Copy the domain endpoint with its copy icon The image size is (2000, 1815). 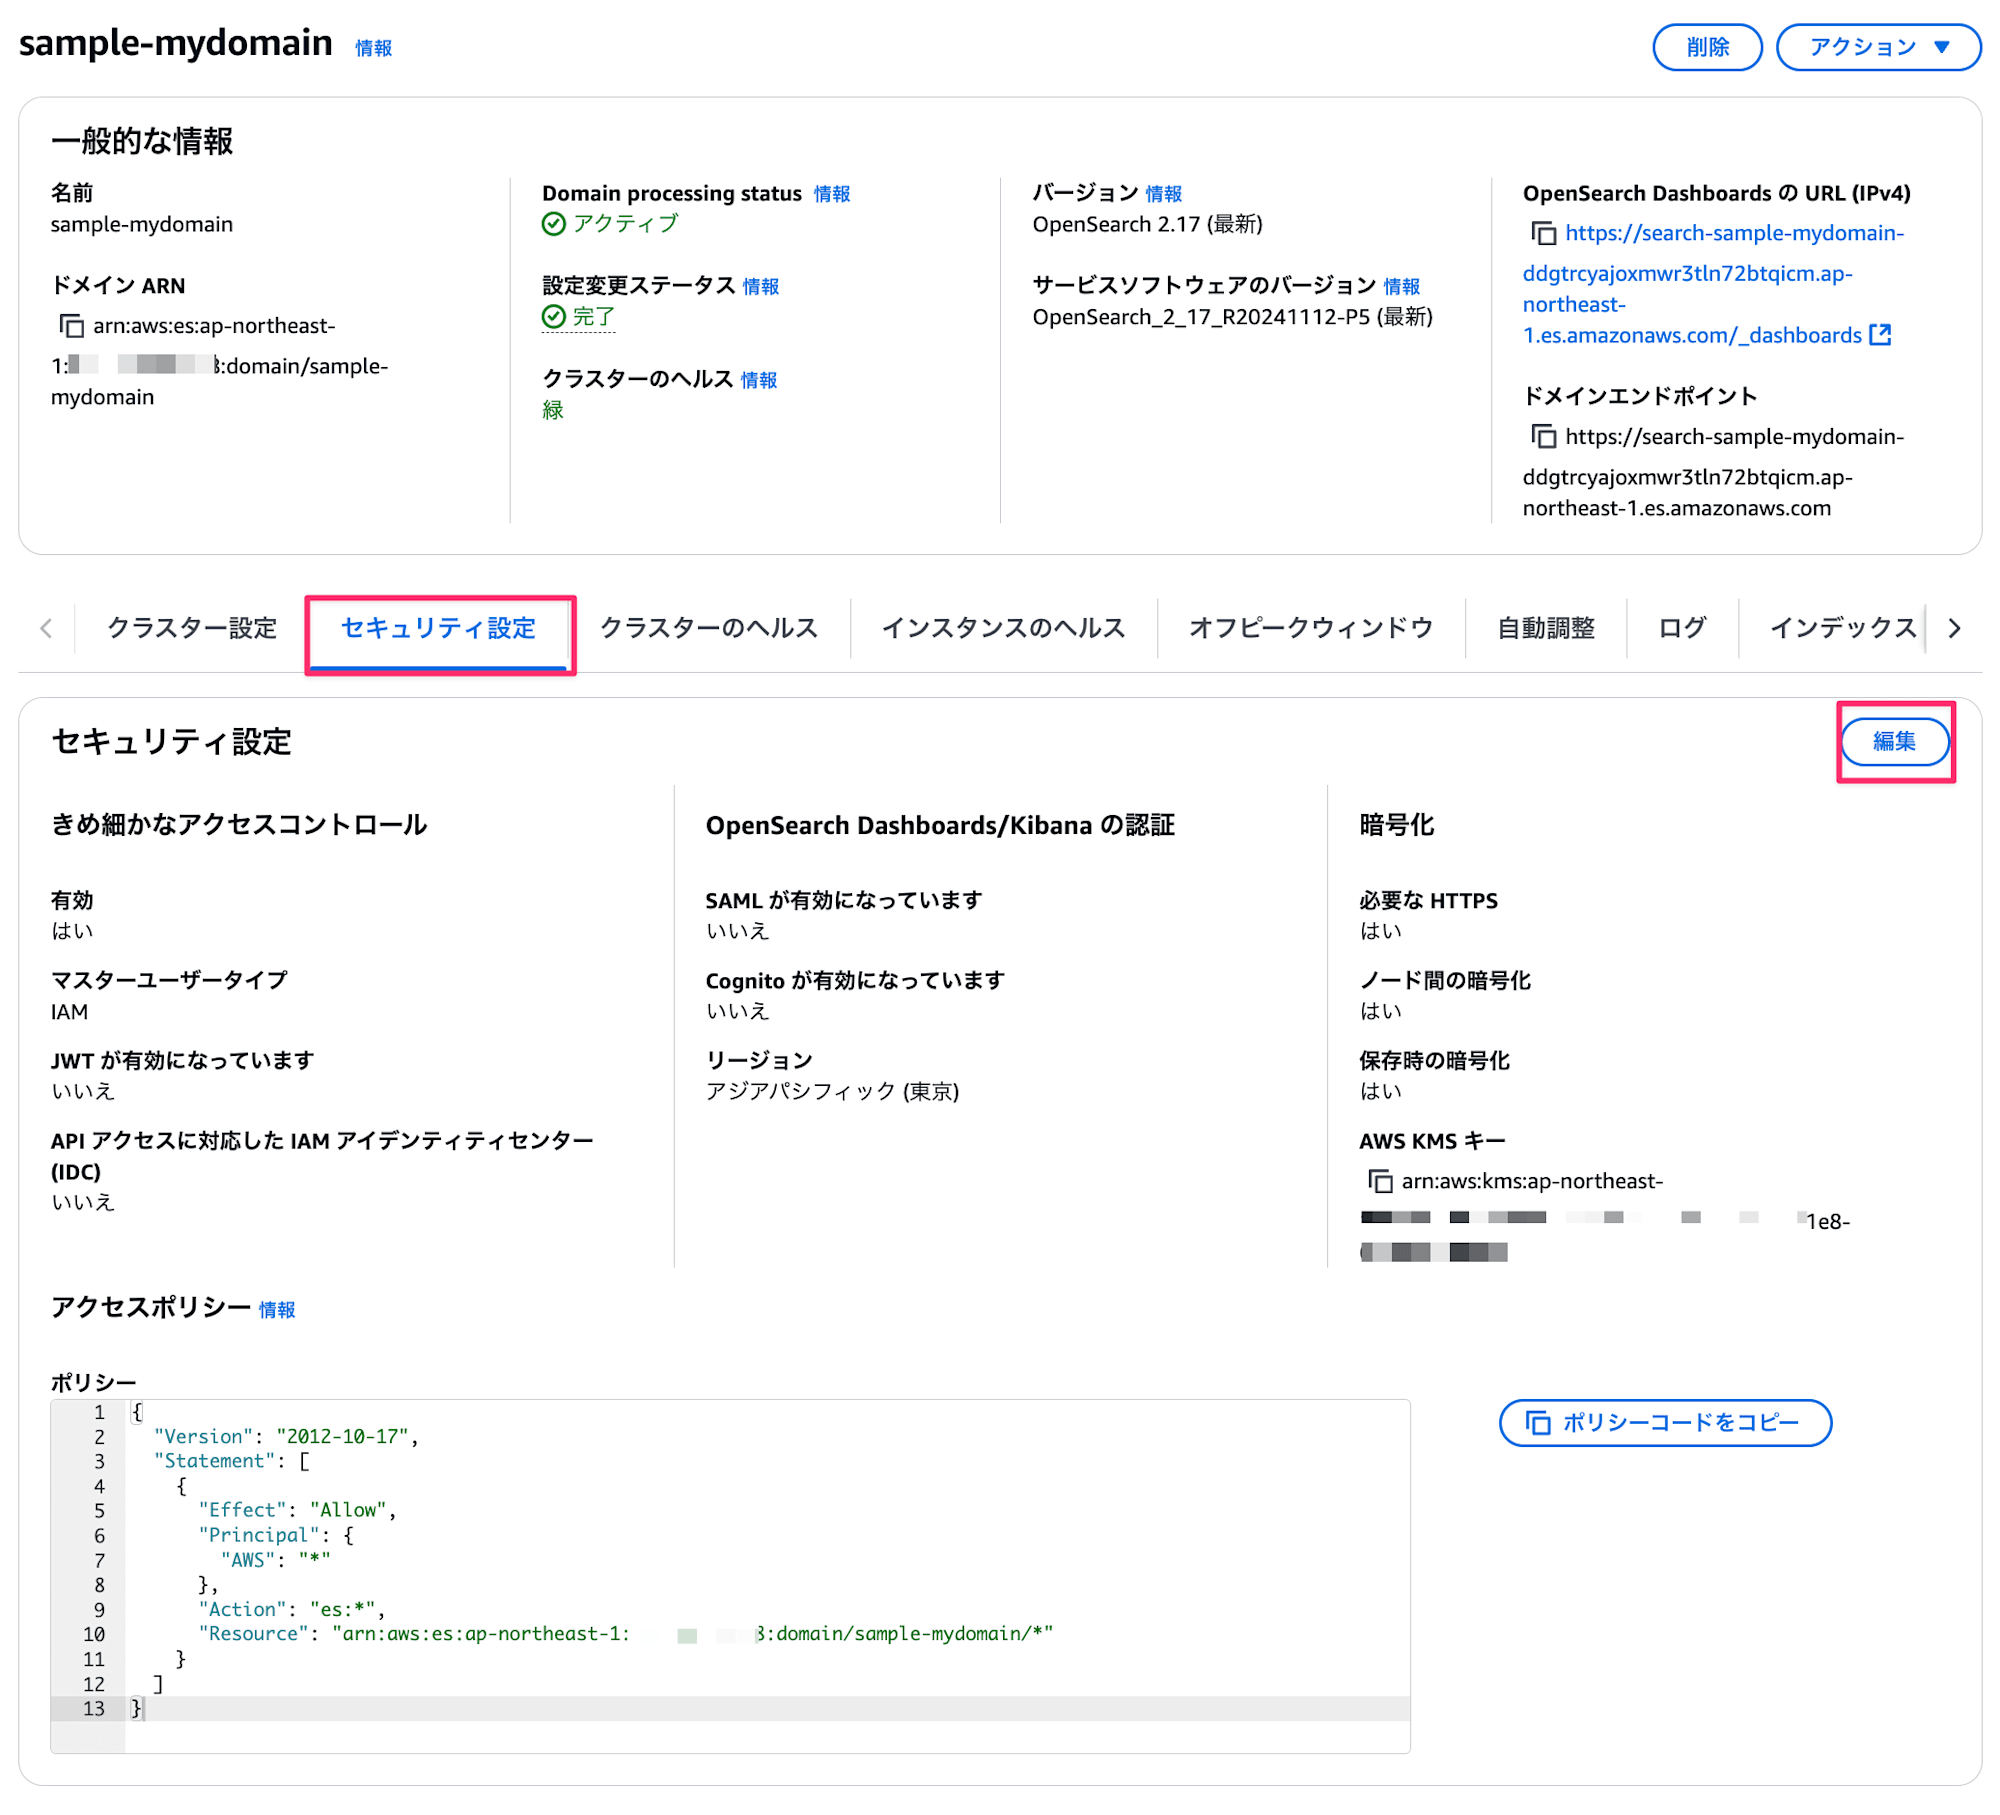click(1543, 437)
